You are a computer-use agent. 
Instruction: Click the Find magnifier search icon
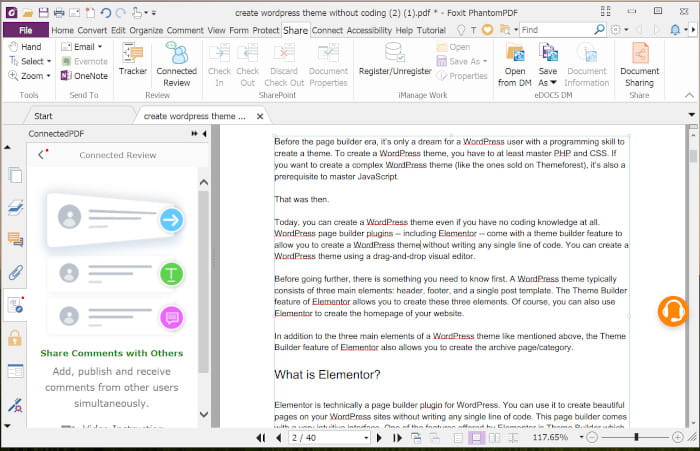[600, 30]
